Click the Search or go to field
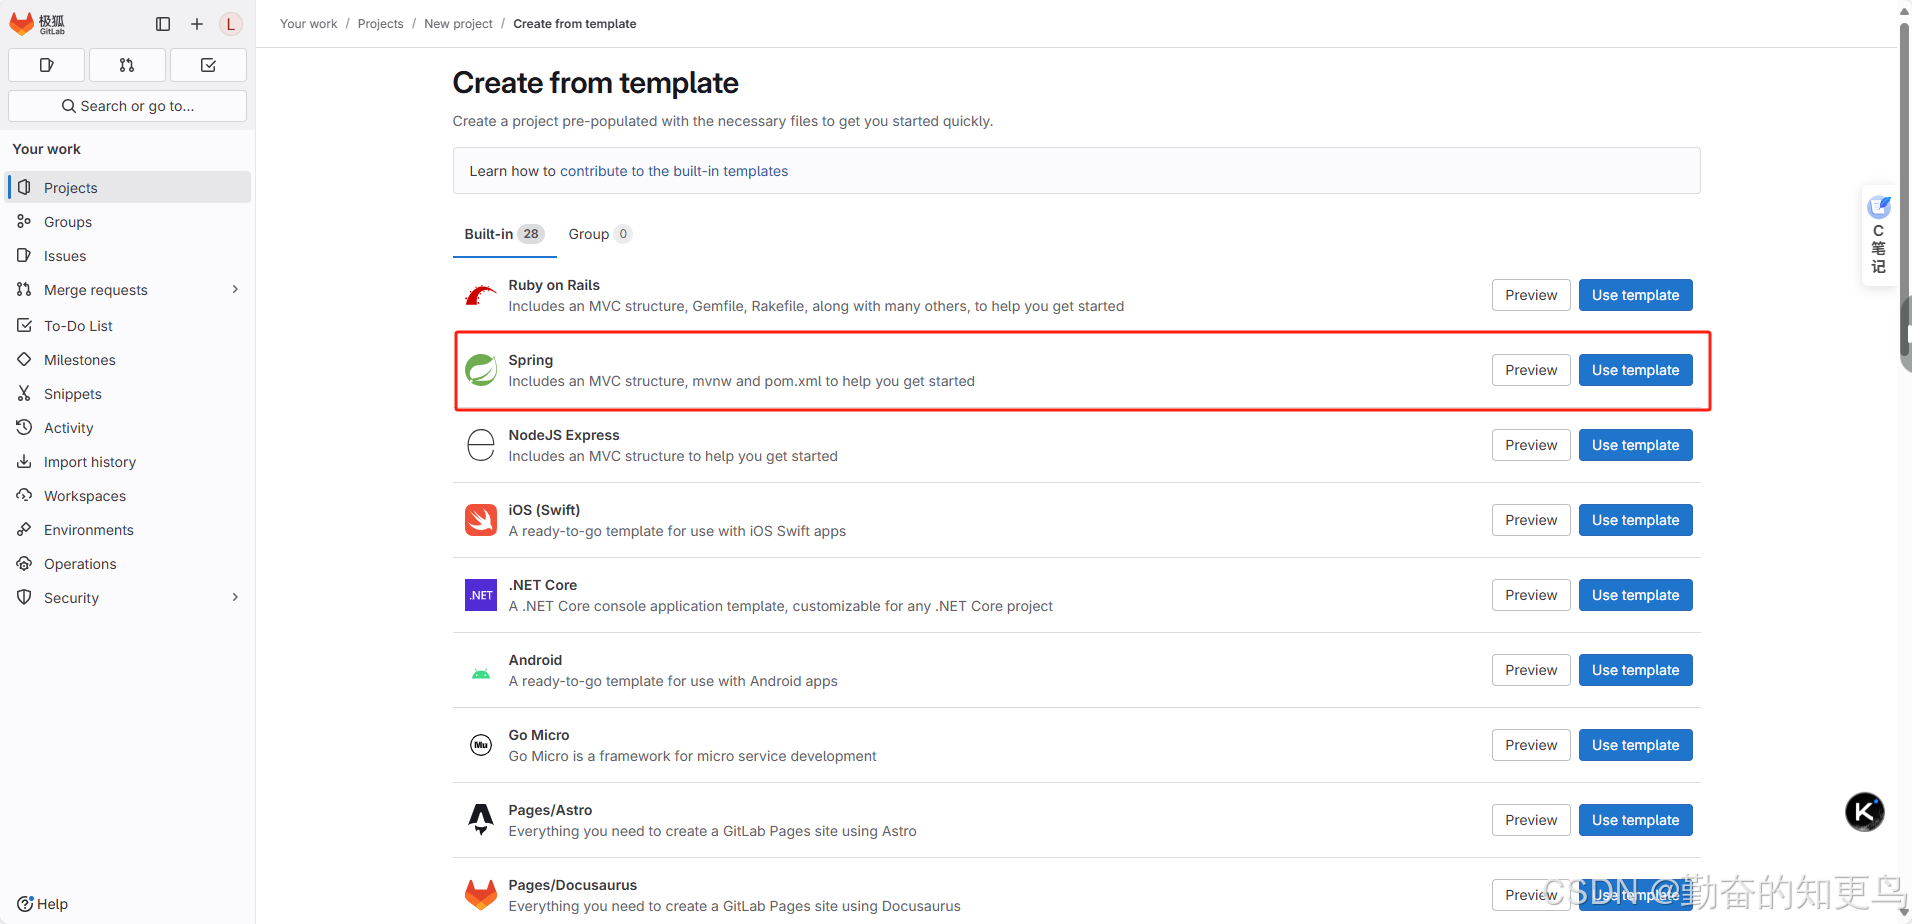Viewport: 1912px width, 924px height. coord(127,106)
